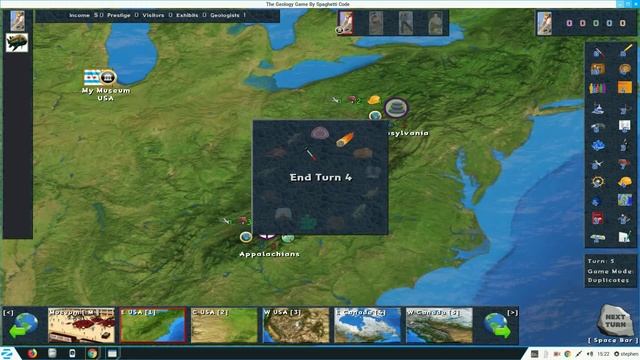Switch to the W Canada [5] region

pos(439,325)
